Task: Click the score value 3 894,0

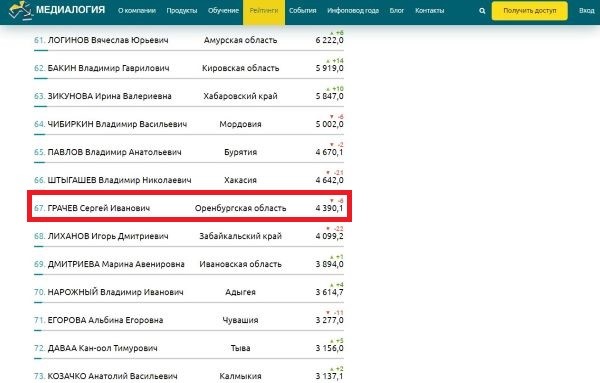Action: (329, 264)
